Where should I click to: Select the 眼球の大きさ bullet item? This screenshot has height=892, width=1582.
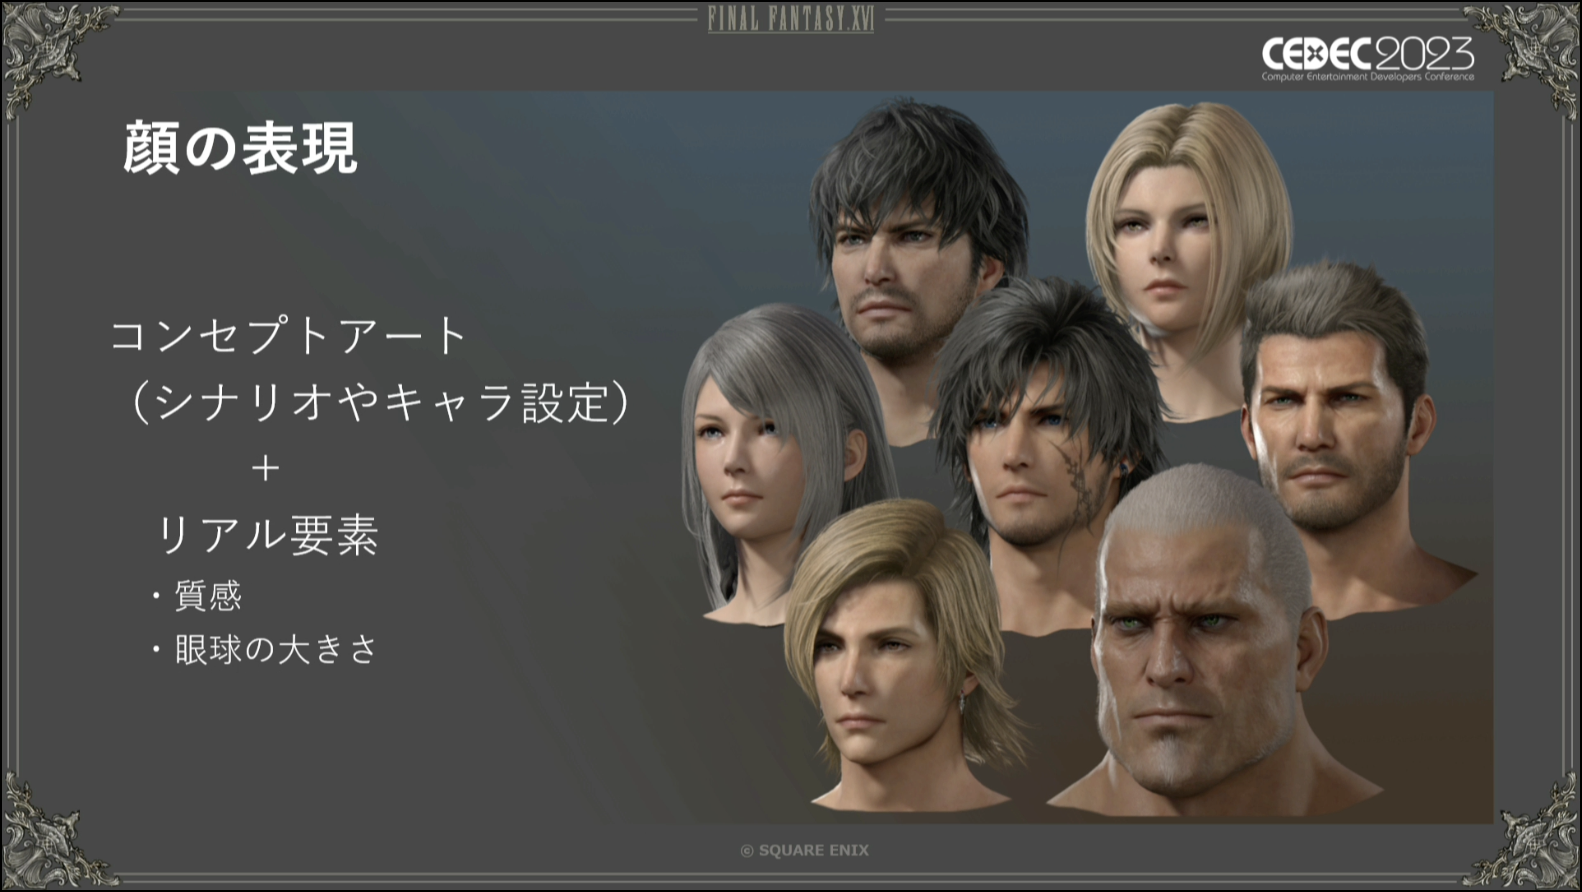pyautogui.click(x=264, y=650)
